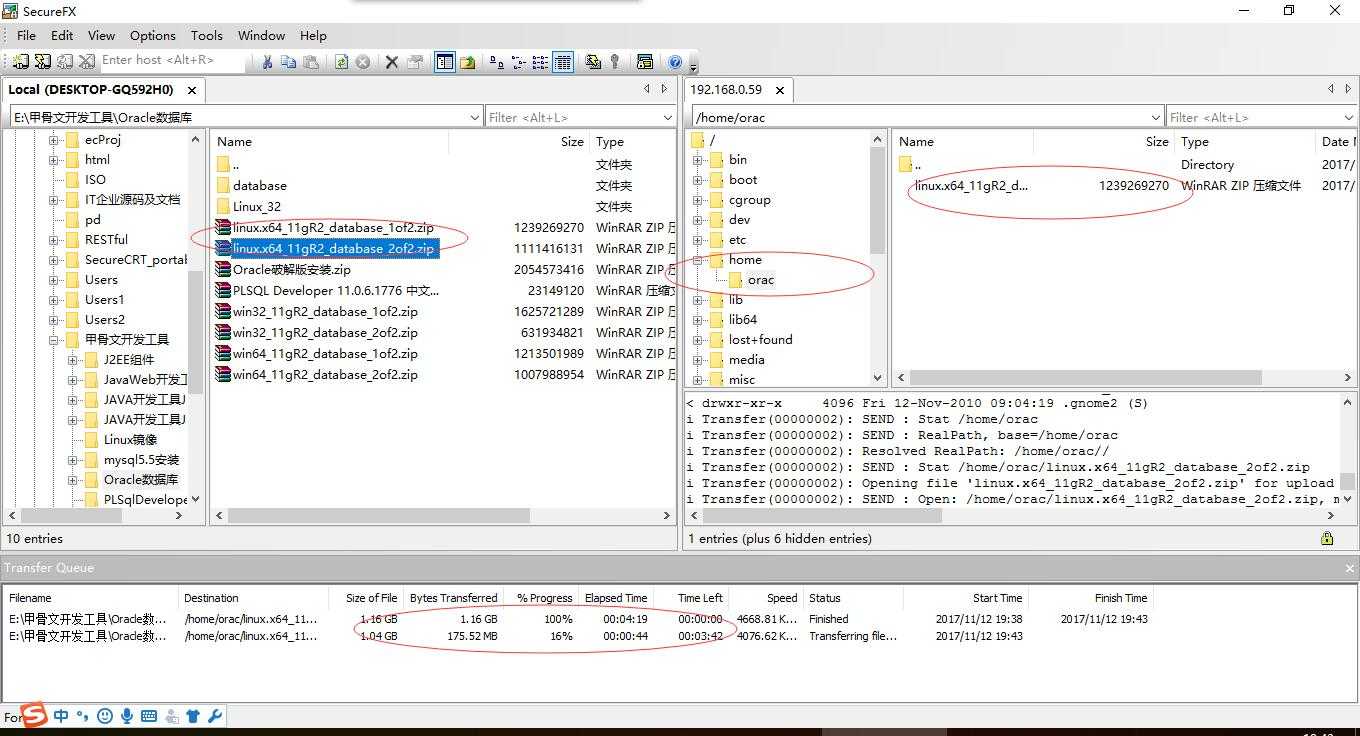Select Oracle破解版安装.zip file

coord(292,270)
